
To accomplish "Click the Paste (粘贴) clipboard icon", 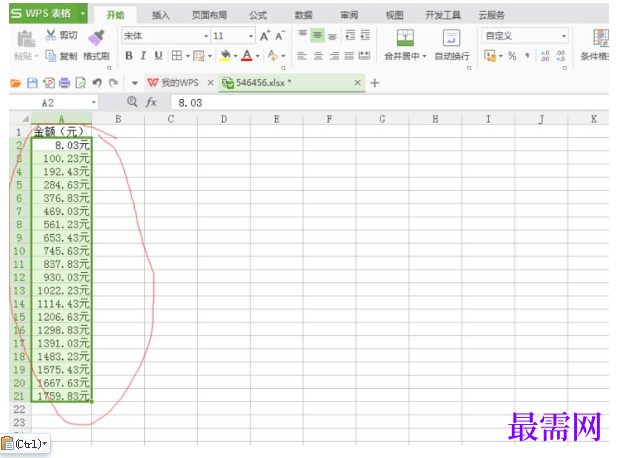I will pyautogui.click(x=26, y=39).
